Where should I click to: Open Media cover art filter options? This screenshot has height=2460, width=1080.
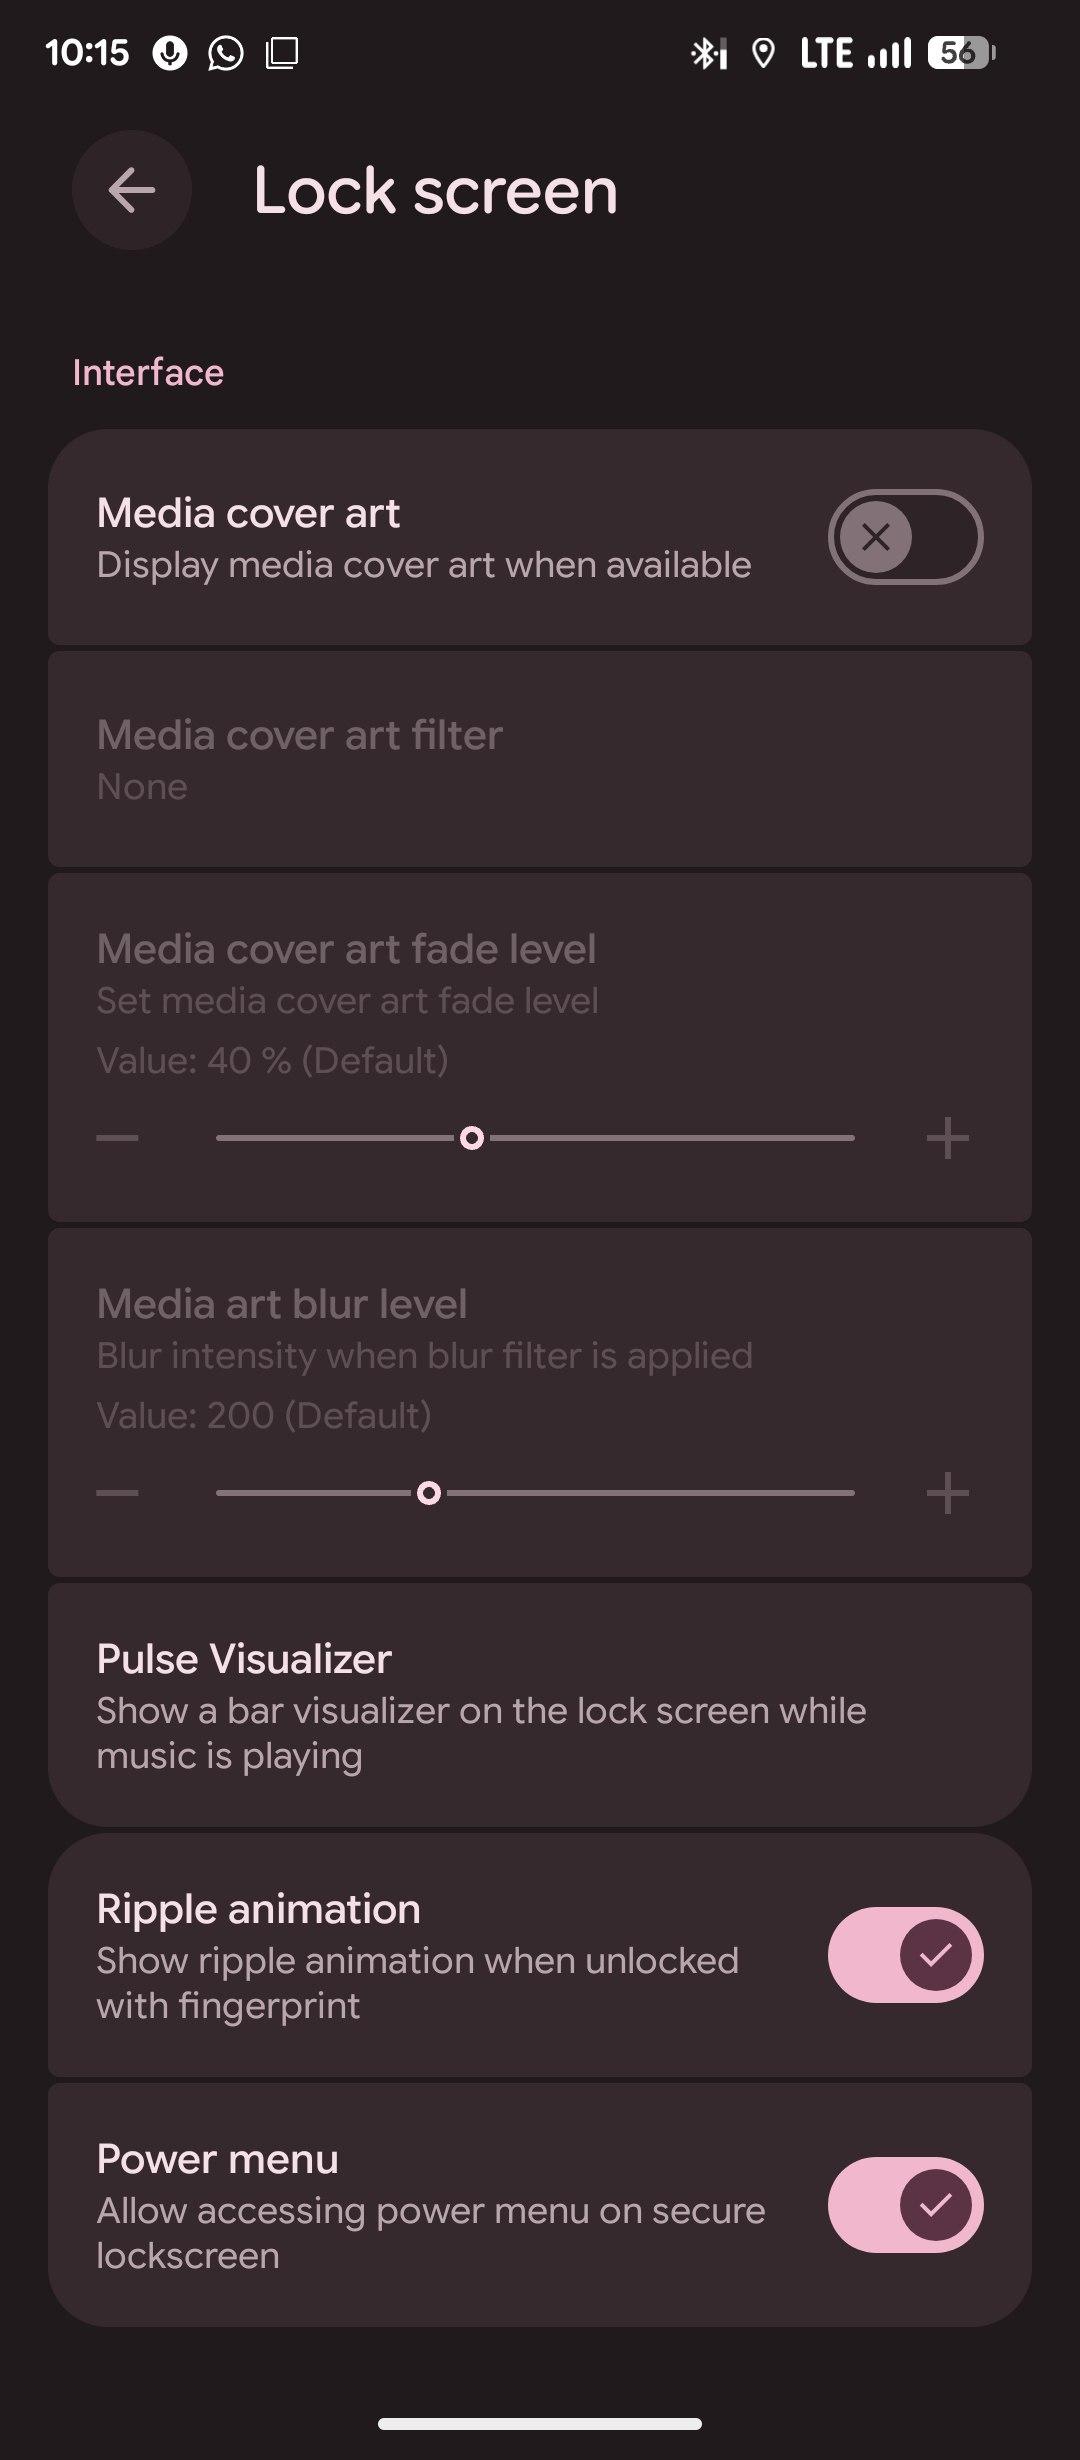pyautogui.click(x=540, y=759)
